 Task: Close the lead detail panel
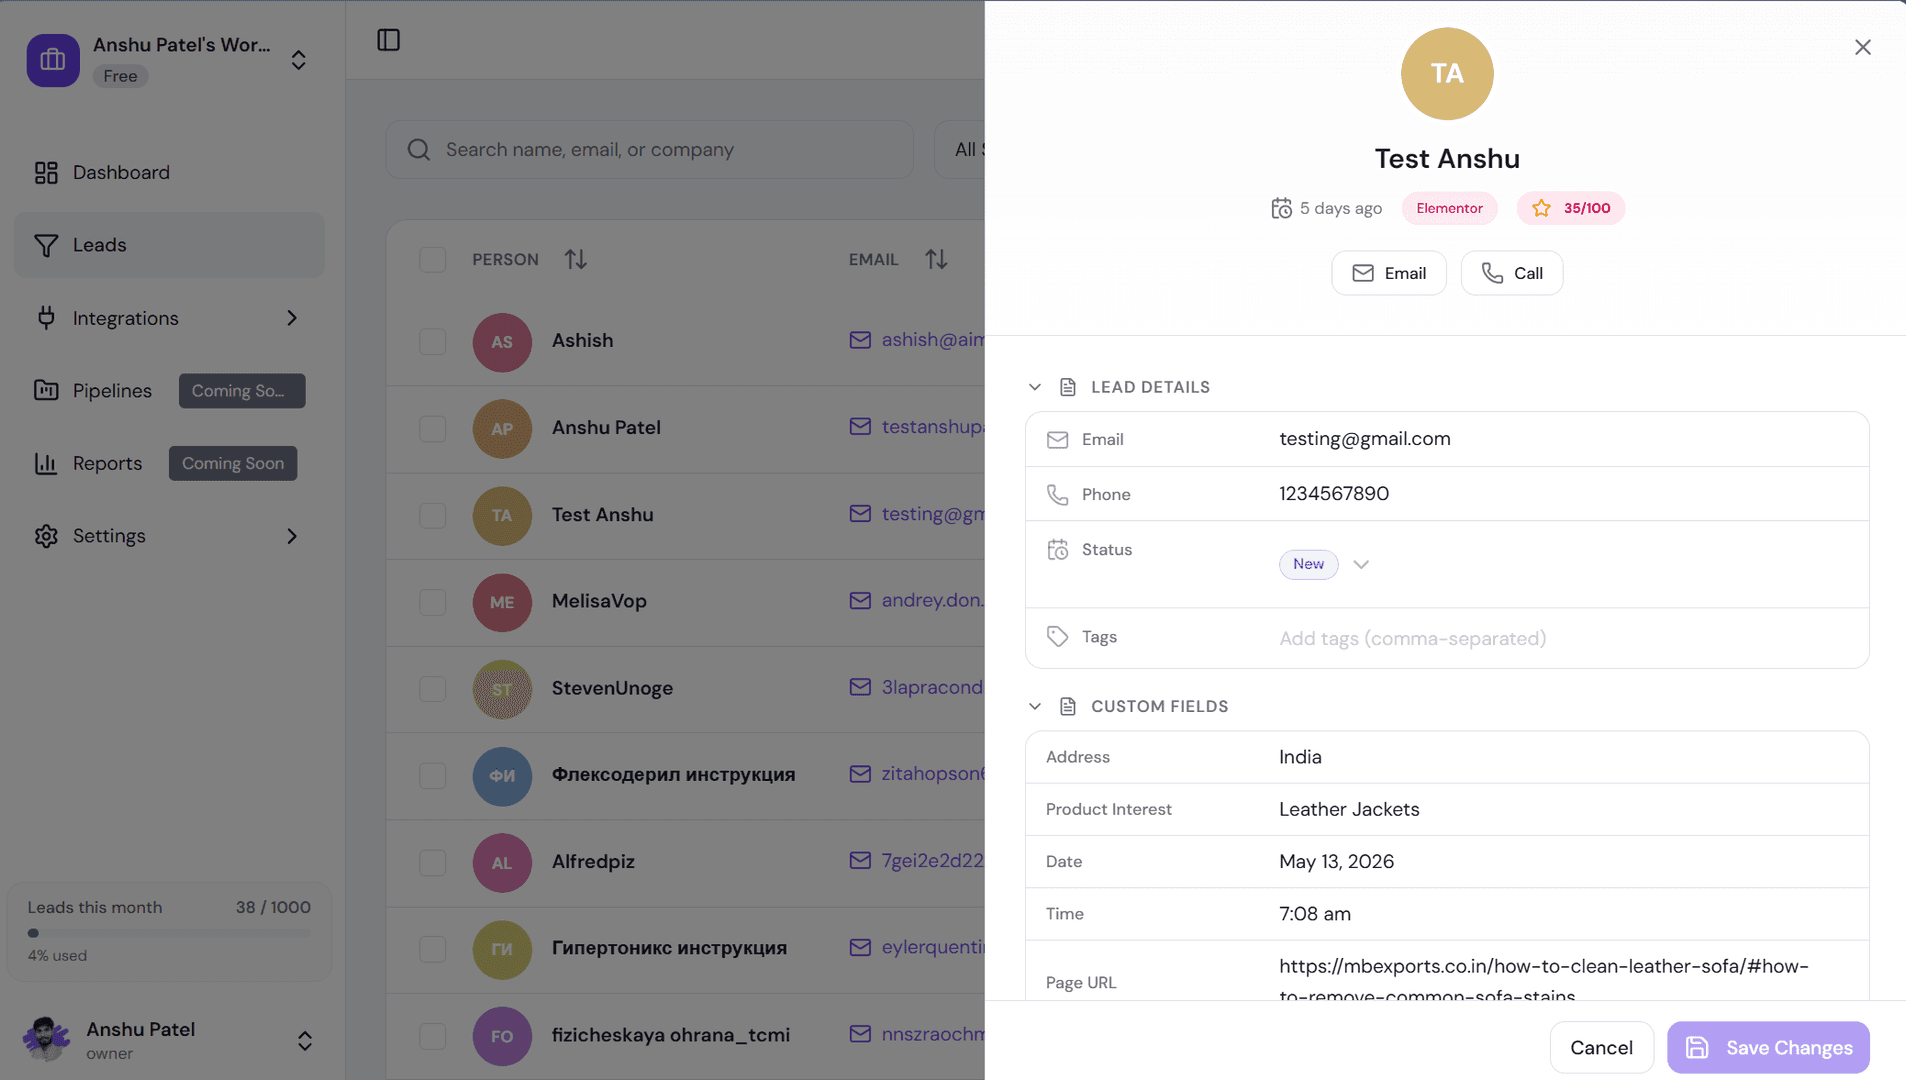coord(1862,47)
